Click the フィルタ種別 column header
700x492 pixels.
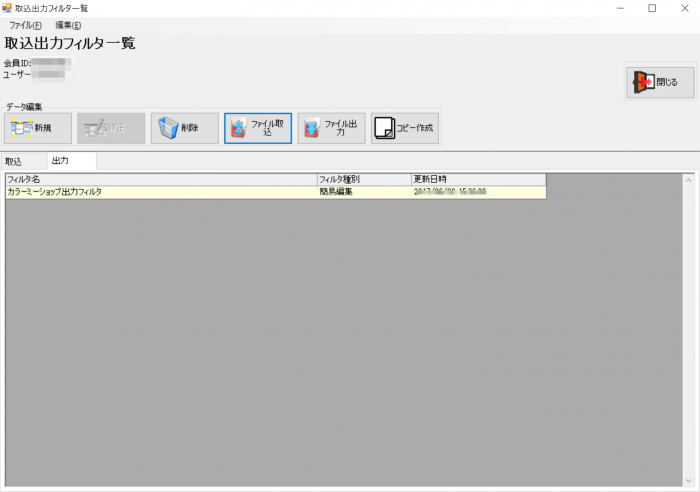click(x=363, y=179)
